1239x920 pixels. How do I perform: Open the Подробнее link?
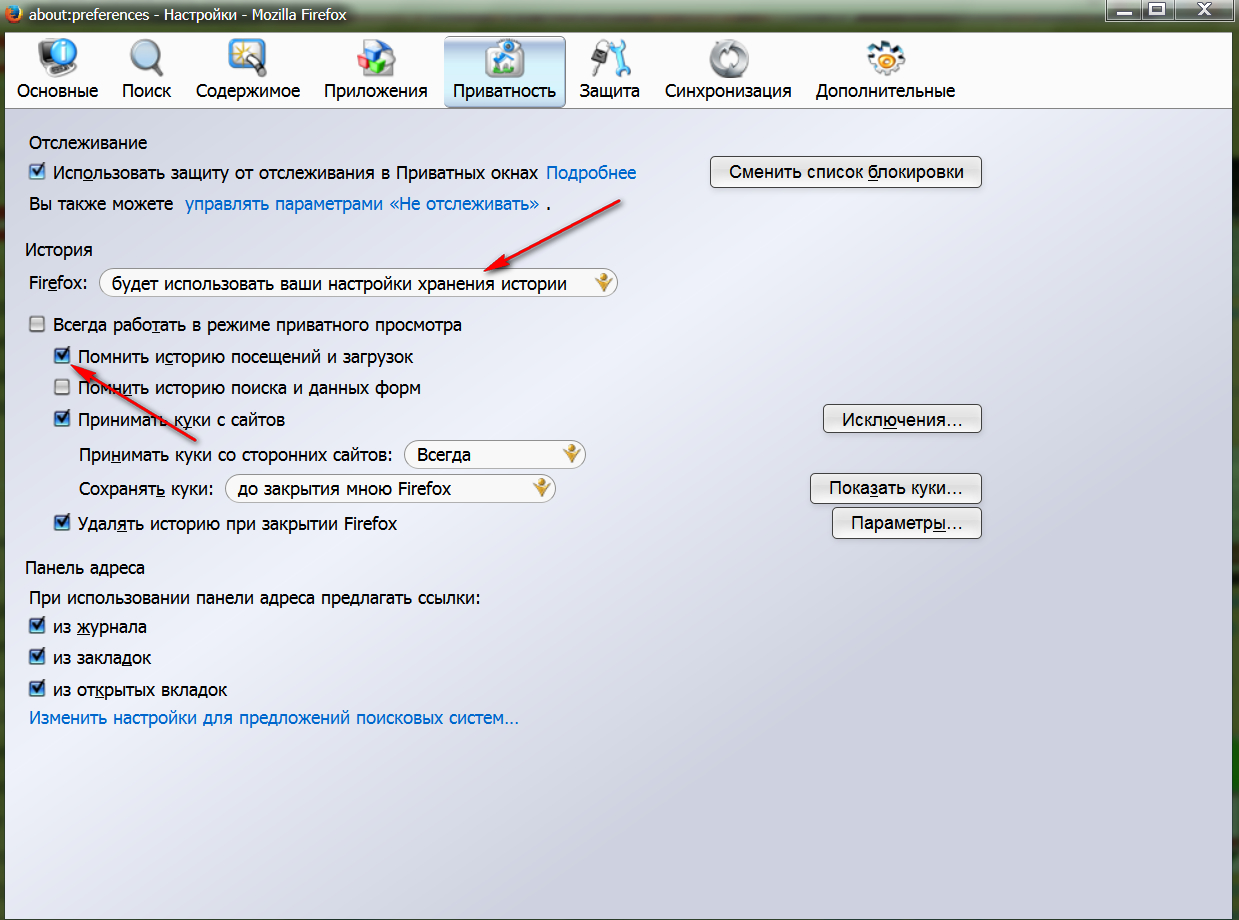pyautogui.click(x=591, y=173)
